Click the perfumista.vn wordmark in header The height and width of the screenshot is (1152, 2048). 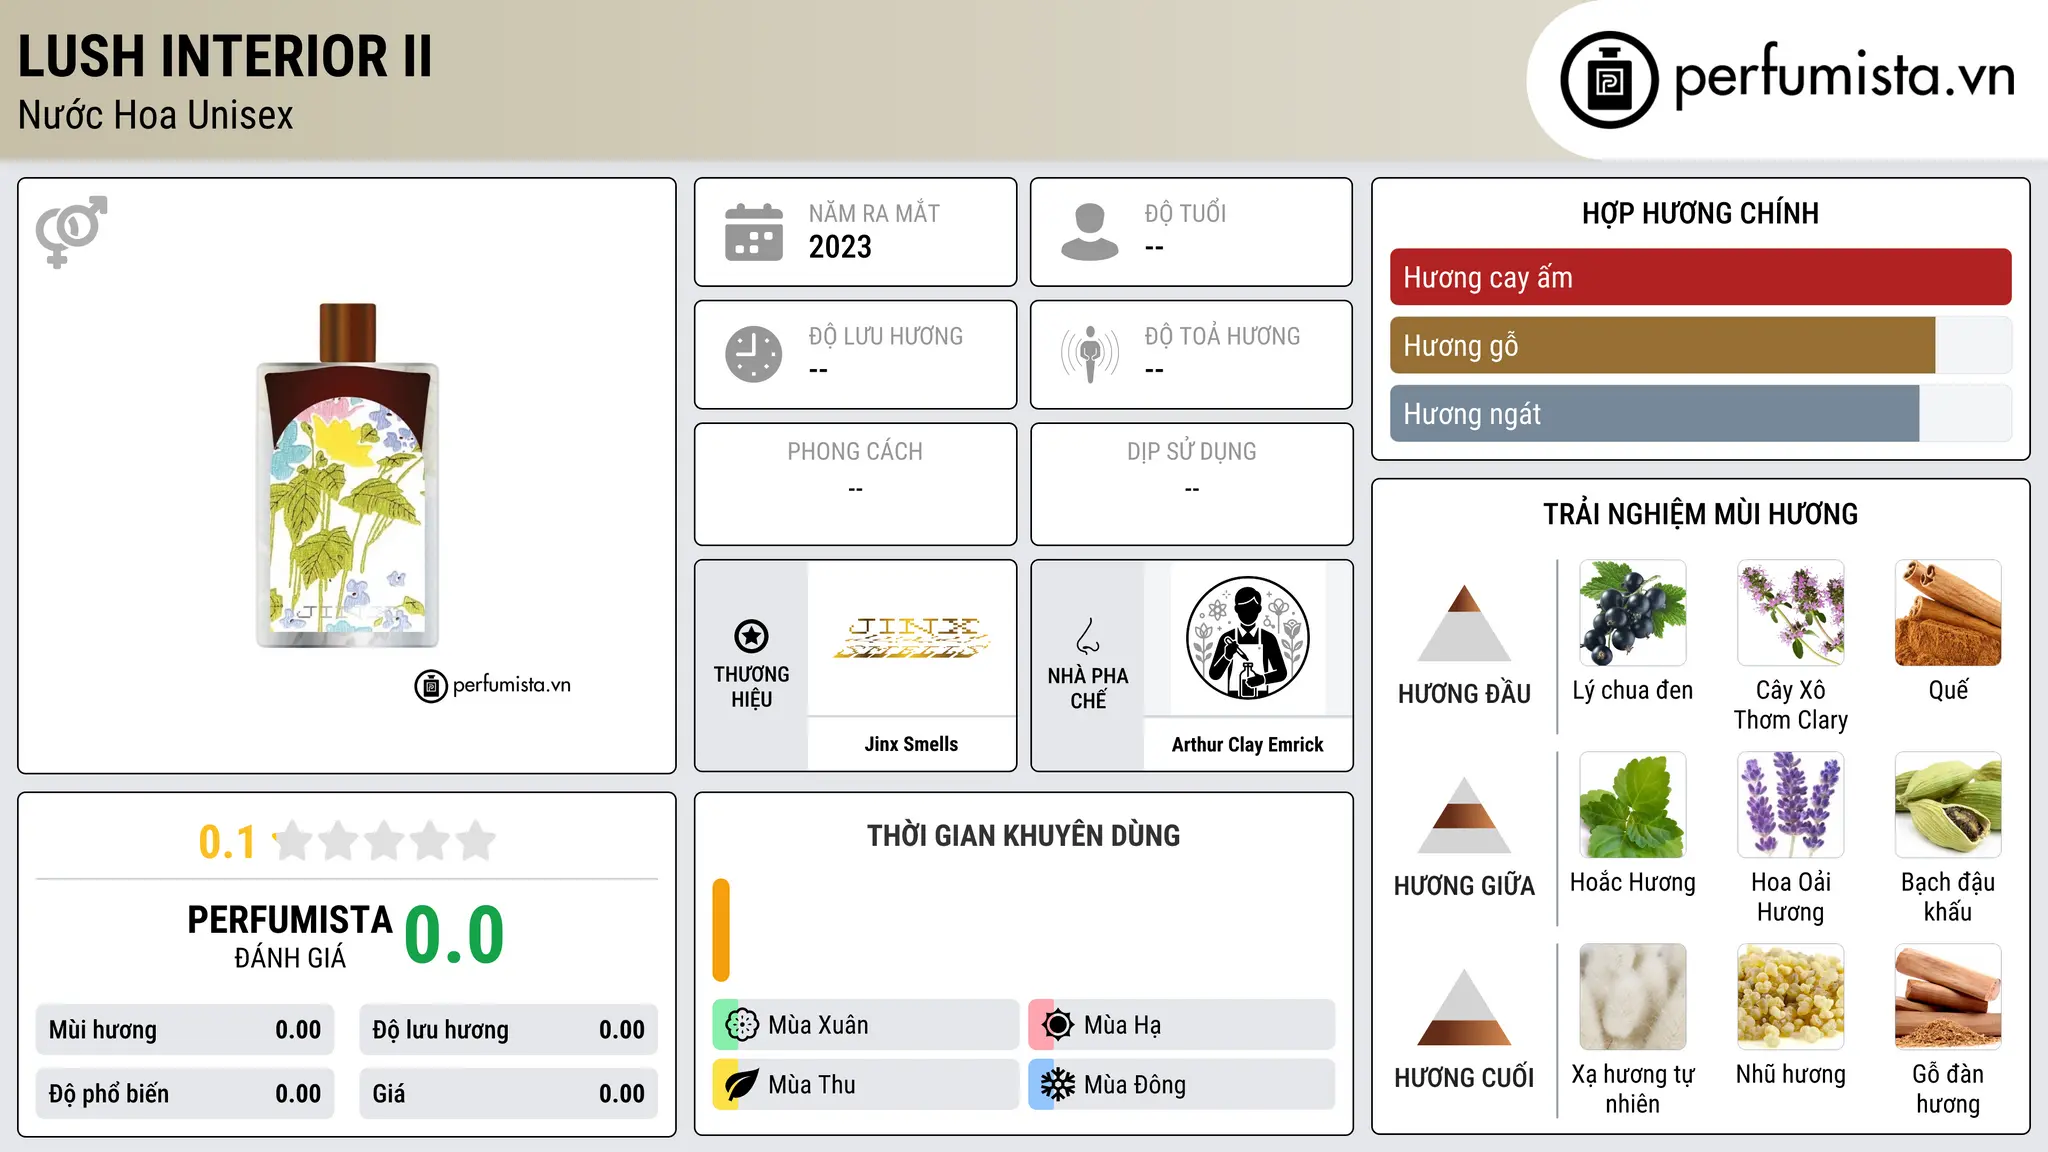(x=1845, y=76)
